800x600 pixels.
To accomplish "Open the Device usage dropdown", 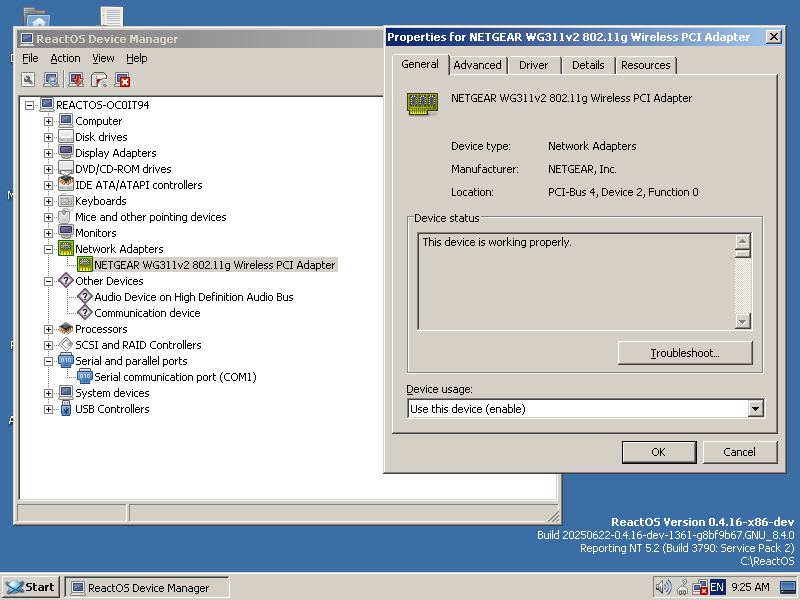I will [756, 408].
